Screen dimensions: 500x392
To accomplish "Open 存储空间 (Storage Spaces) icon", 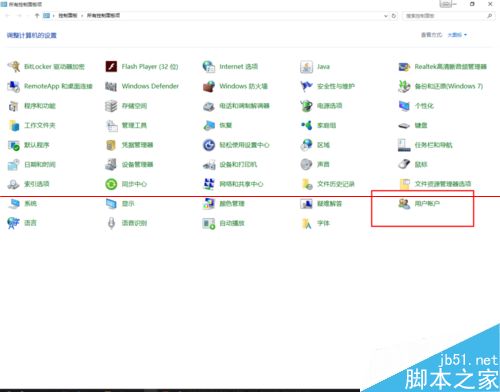I will click(111, 106).
